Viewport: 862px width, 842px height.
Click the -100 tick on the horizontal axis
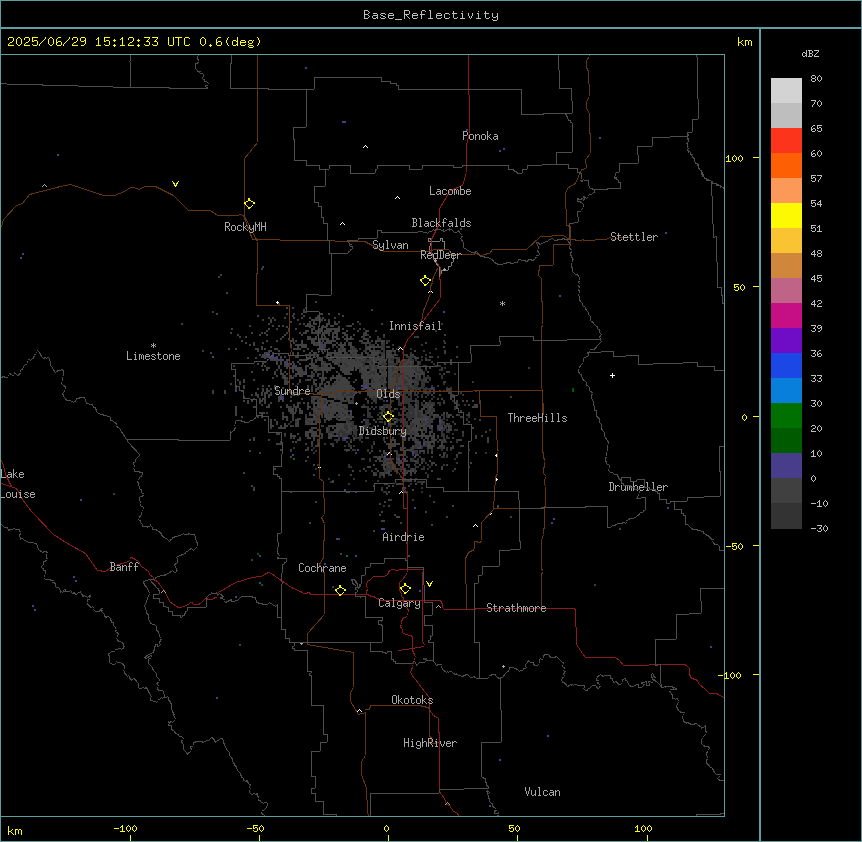pyautogui.click(x=125, y=828)
